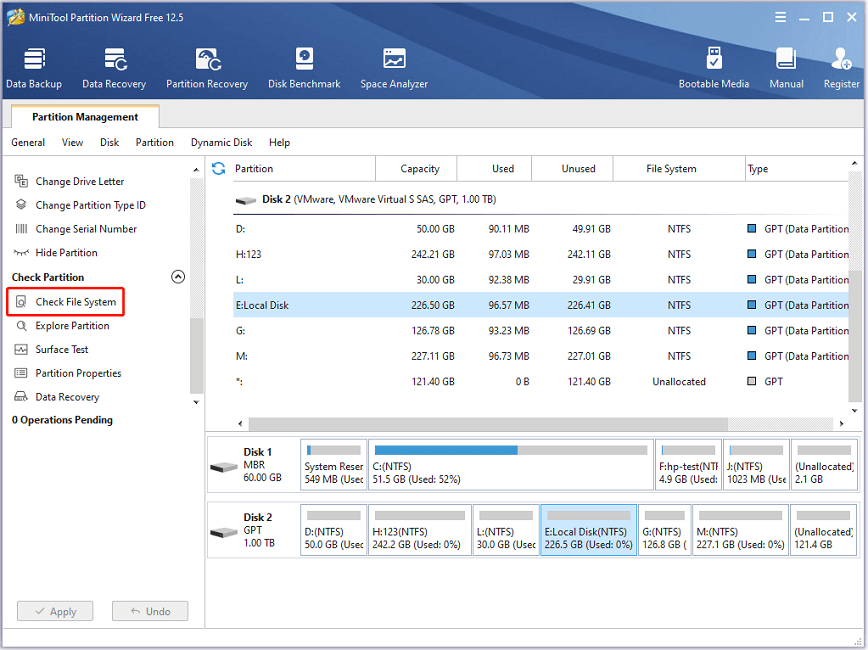868x650 pixels.
Task: Open the General menu
Action: [28, 142]
